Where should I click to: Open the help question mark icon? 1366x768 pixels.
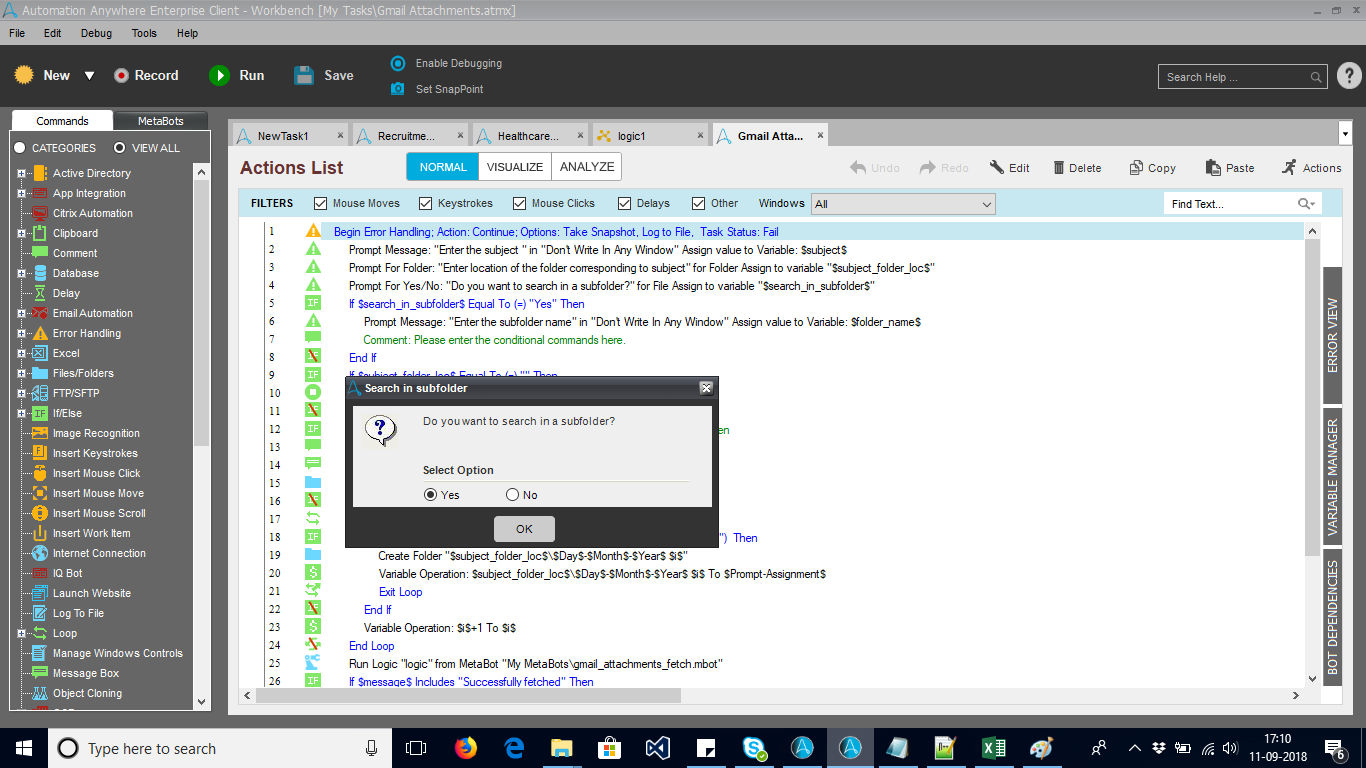[1348, 76]
